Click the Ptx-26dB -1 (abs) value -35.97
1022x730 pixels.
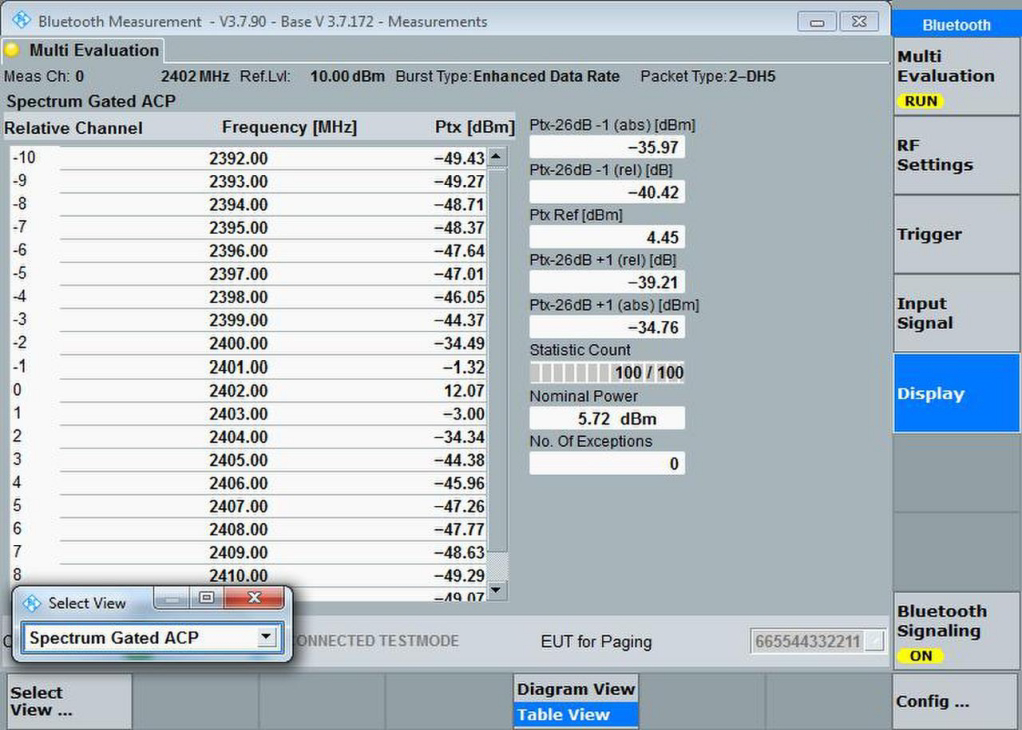(606, 147)
